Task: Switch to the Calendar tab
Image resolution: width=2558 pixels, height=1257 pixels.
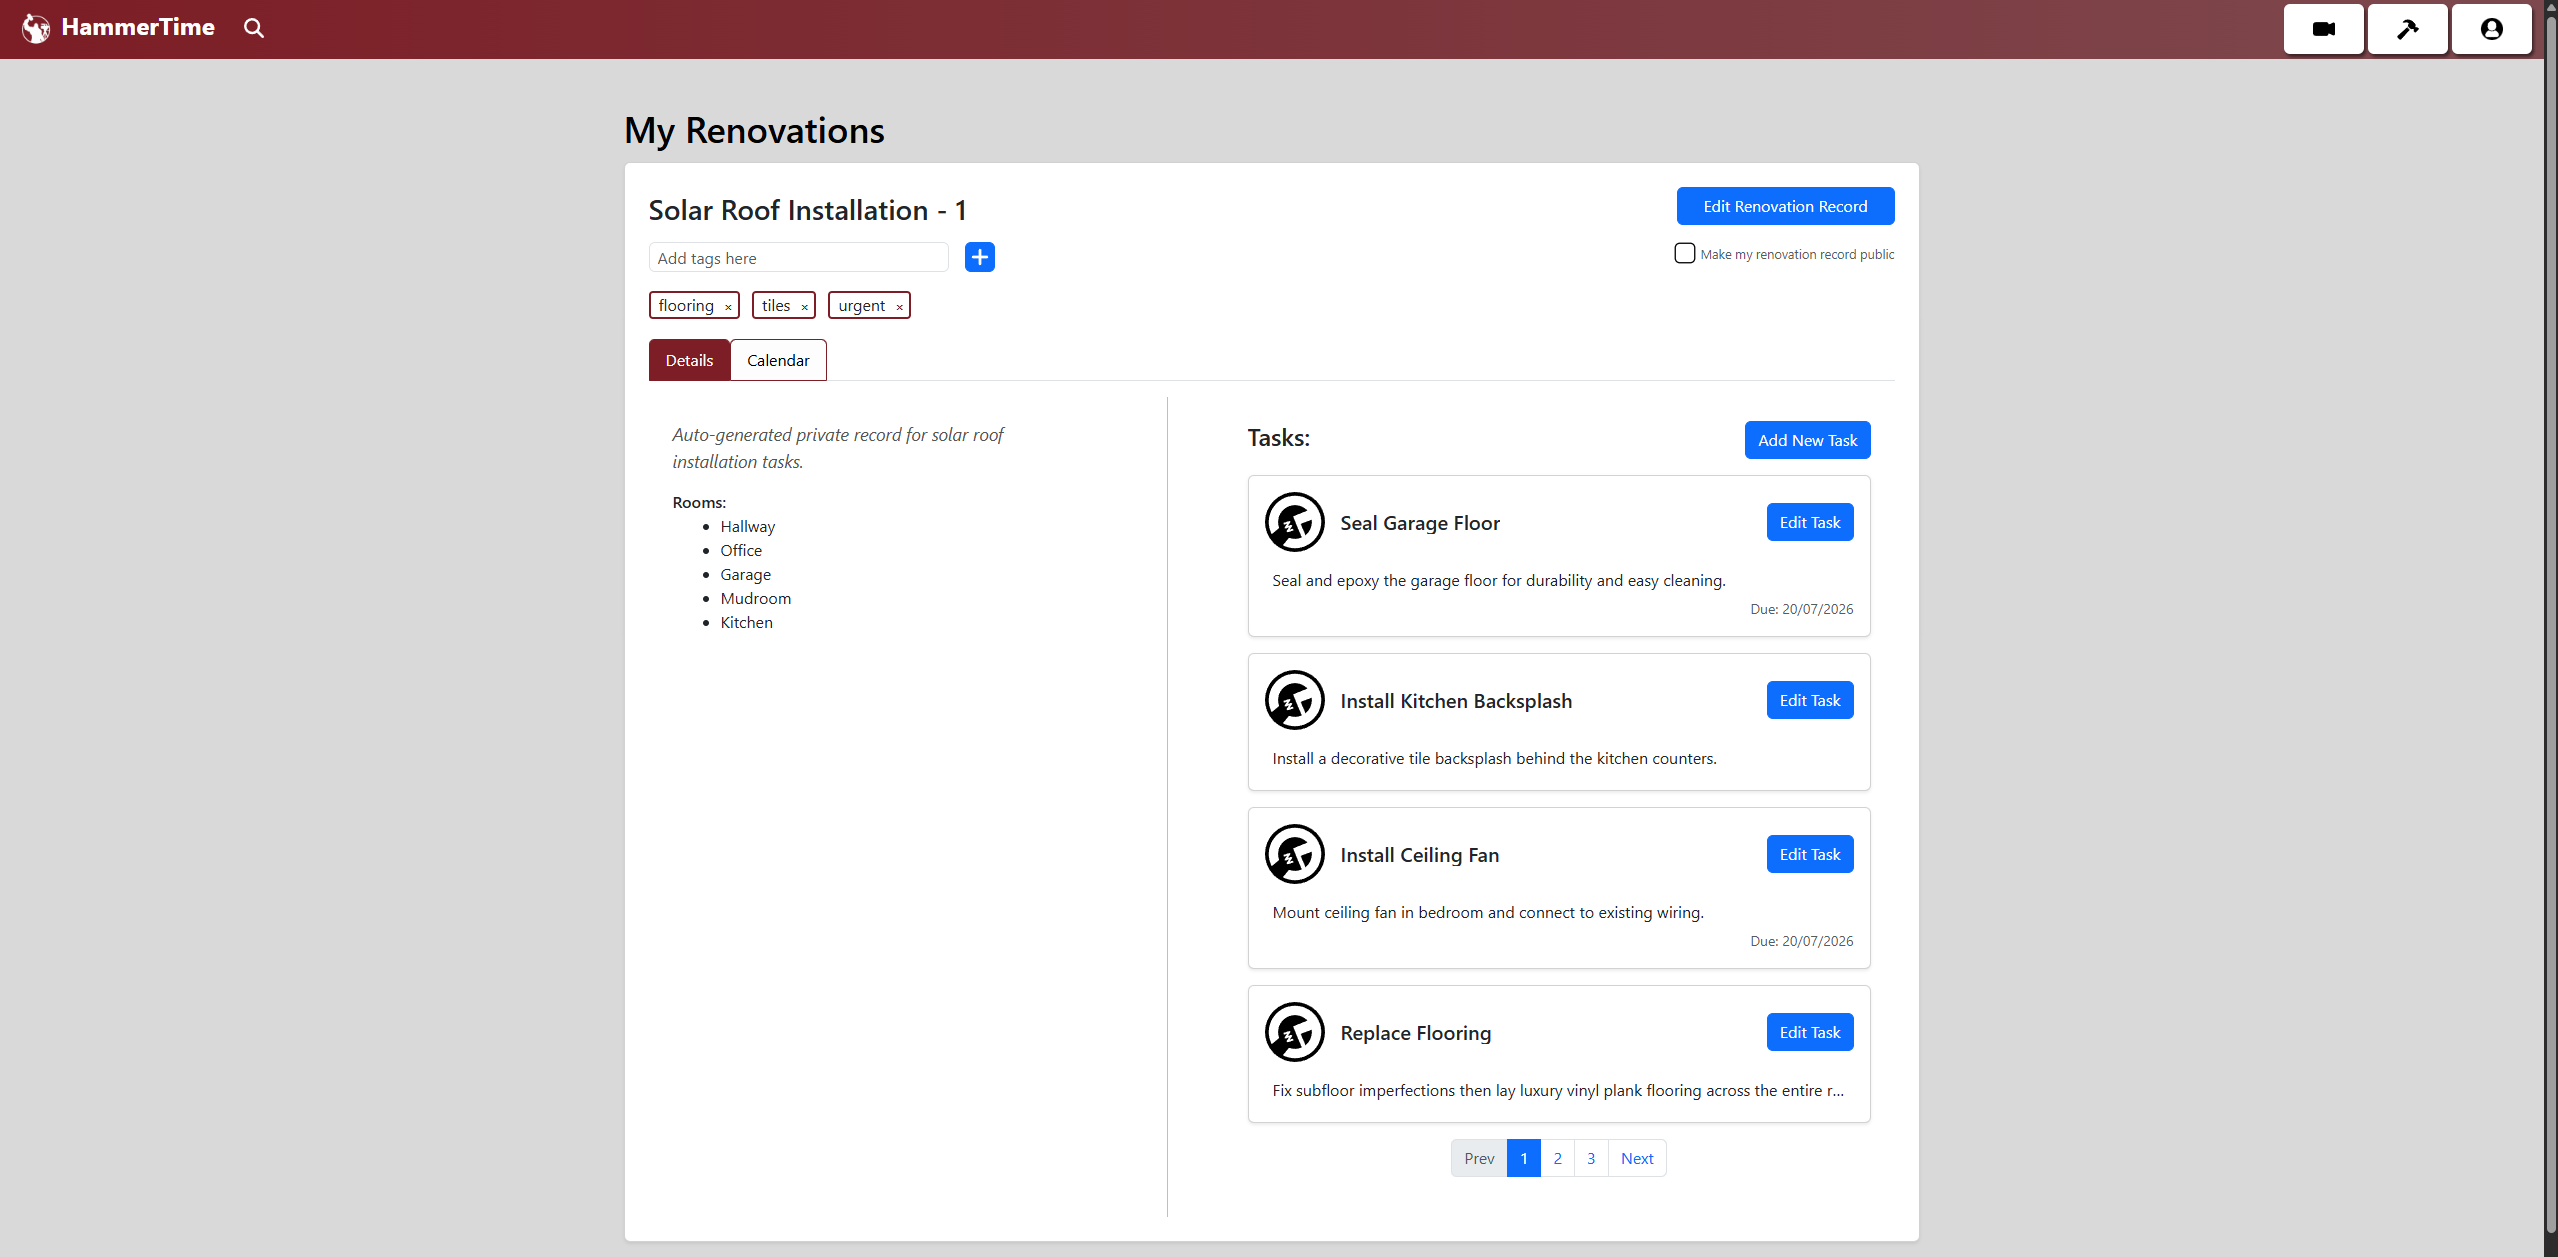Action: click(x=777, y=360)
